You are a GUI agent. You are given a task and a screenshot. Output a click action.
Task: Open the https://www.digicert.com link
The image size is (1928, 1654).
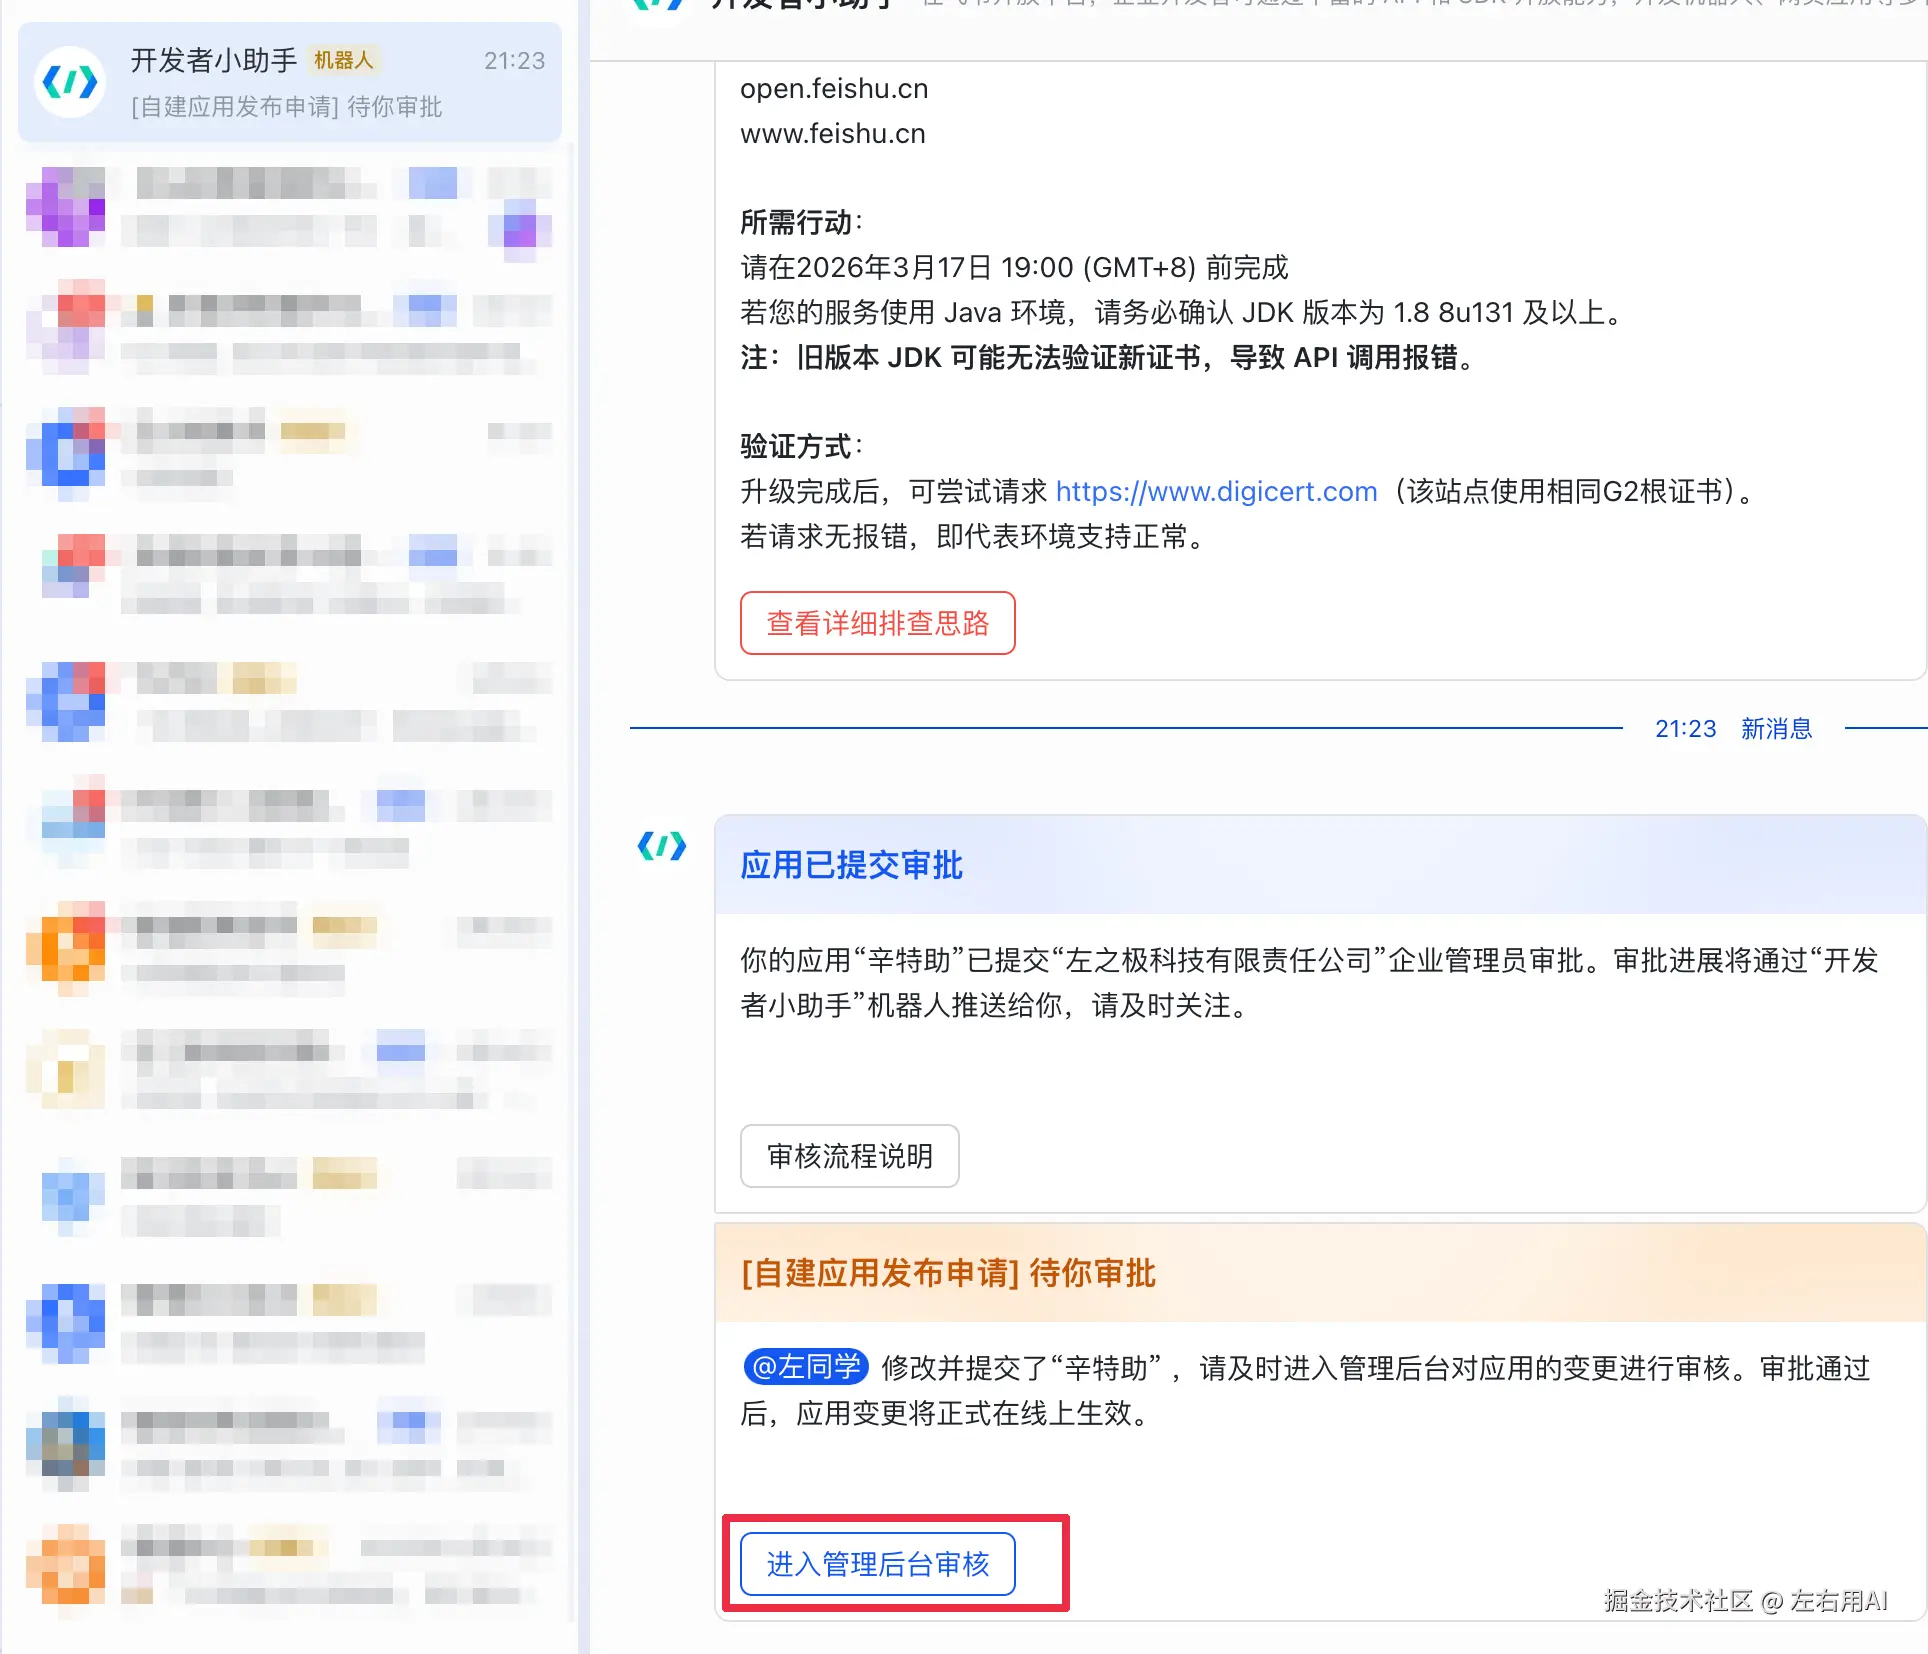point(1216,491)
